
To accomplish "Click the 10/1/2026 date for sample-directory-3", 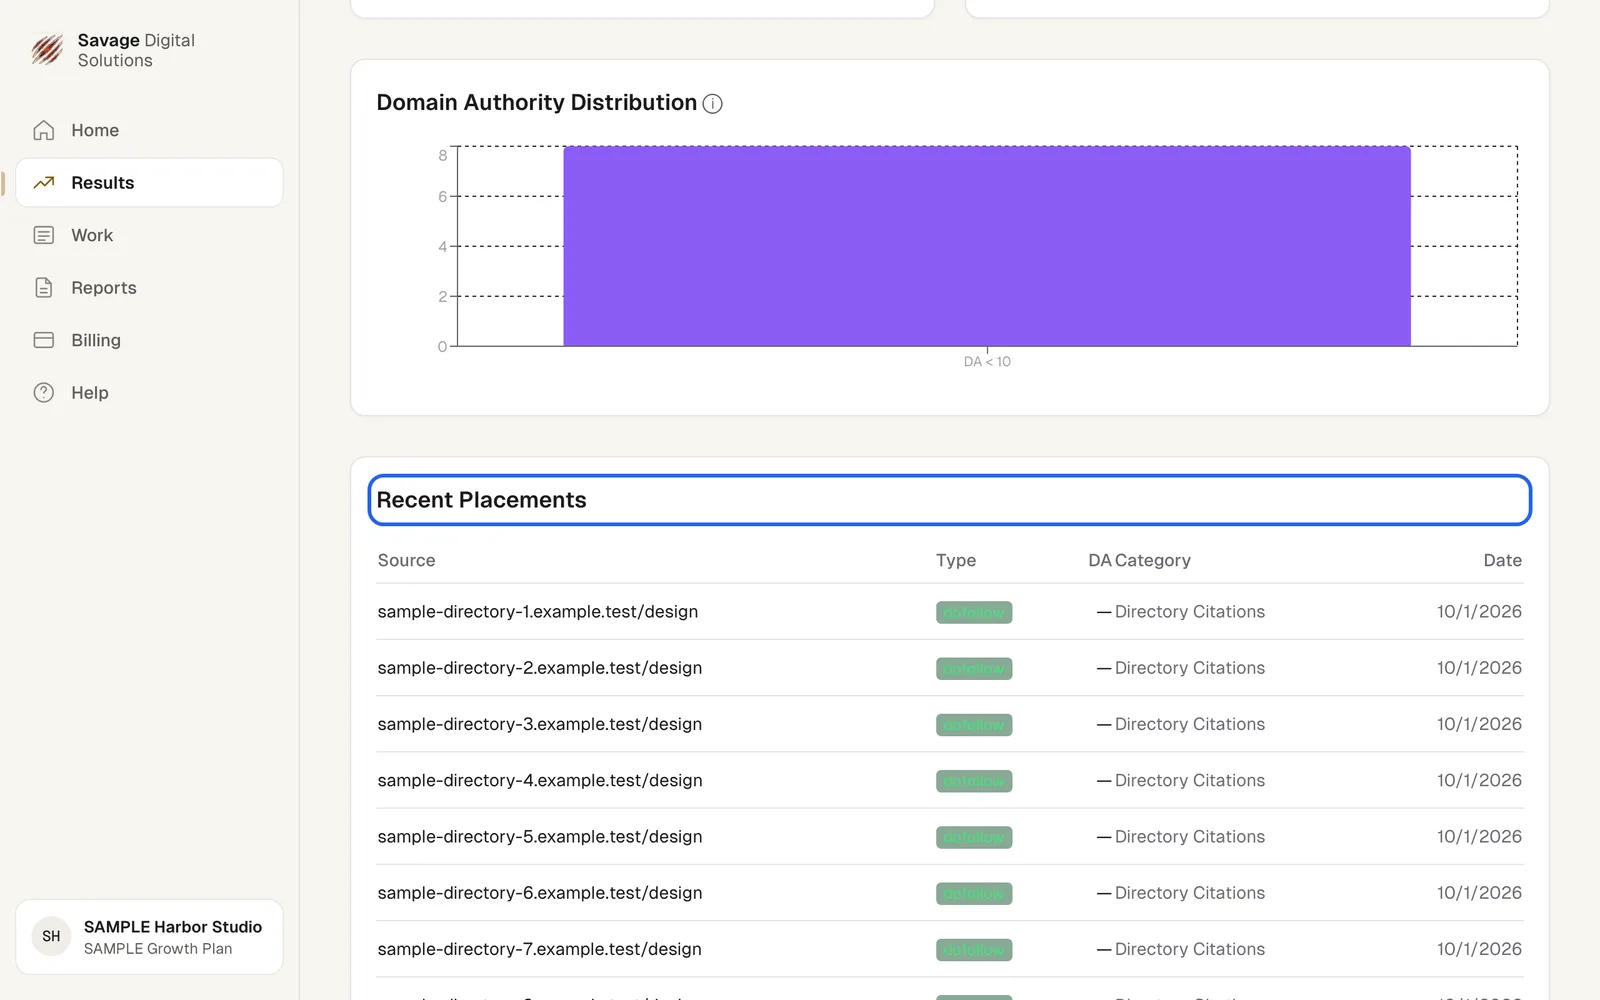I will pyautogui.click(x=1479, y=724).
